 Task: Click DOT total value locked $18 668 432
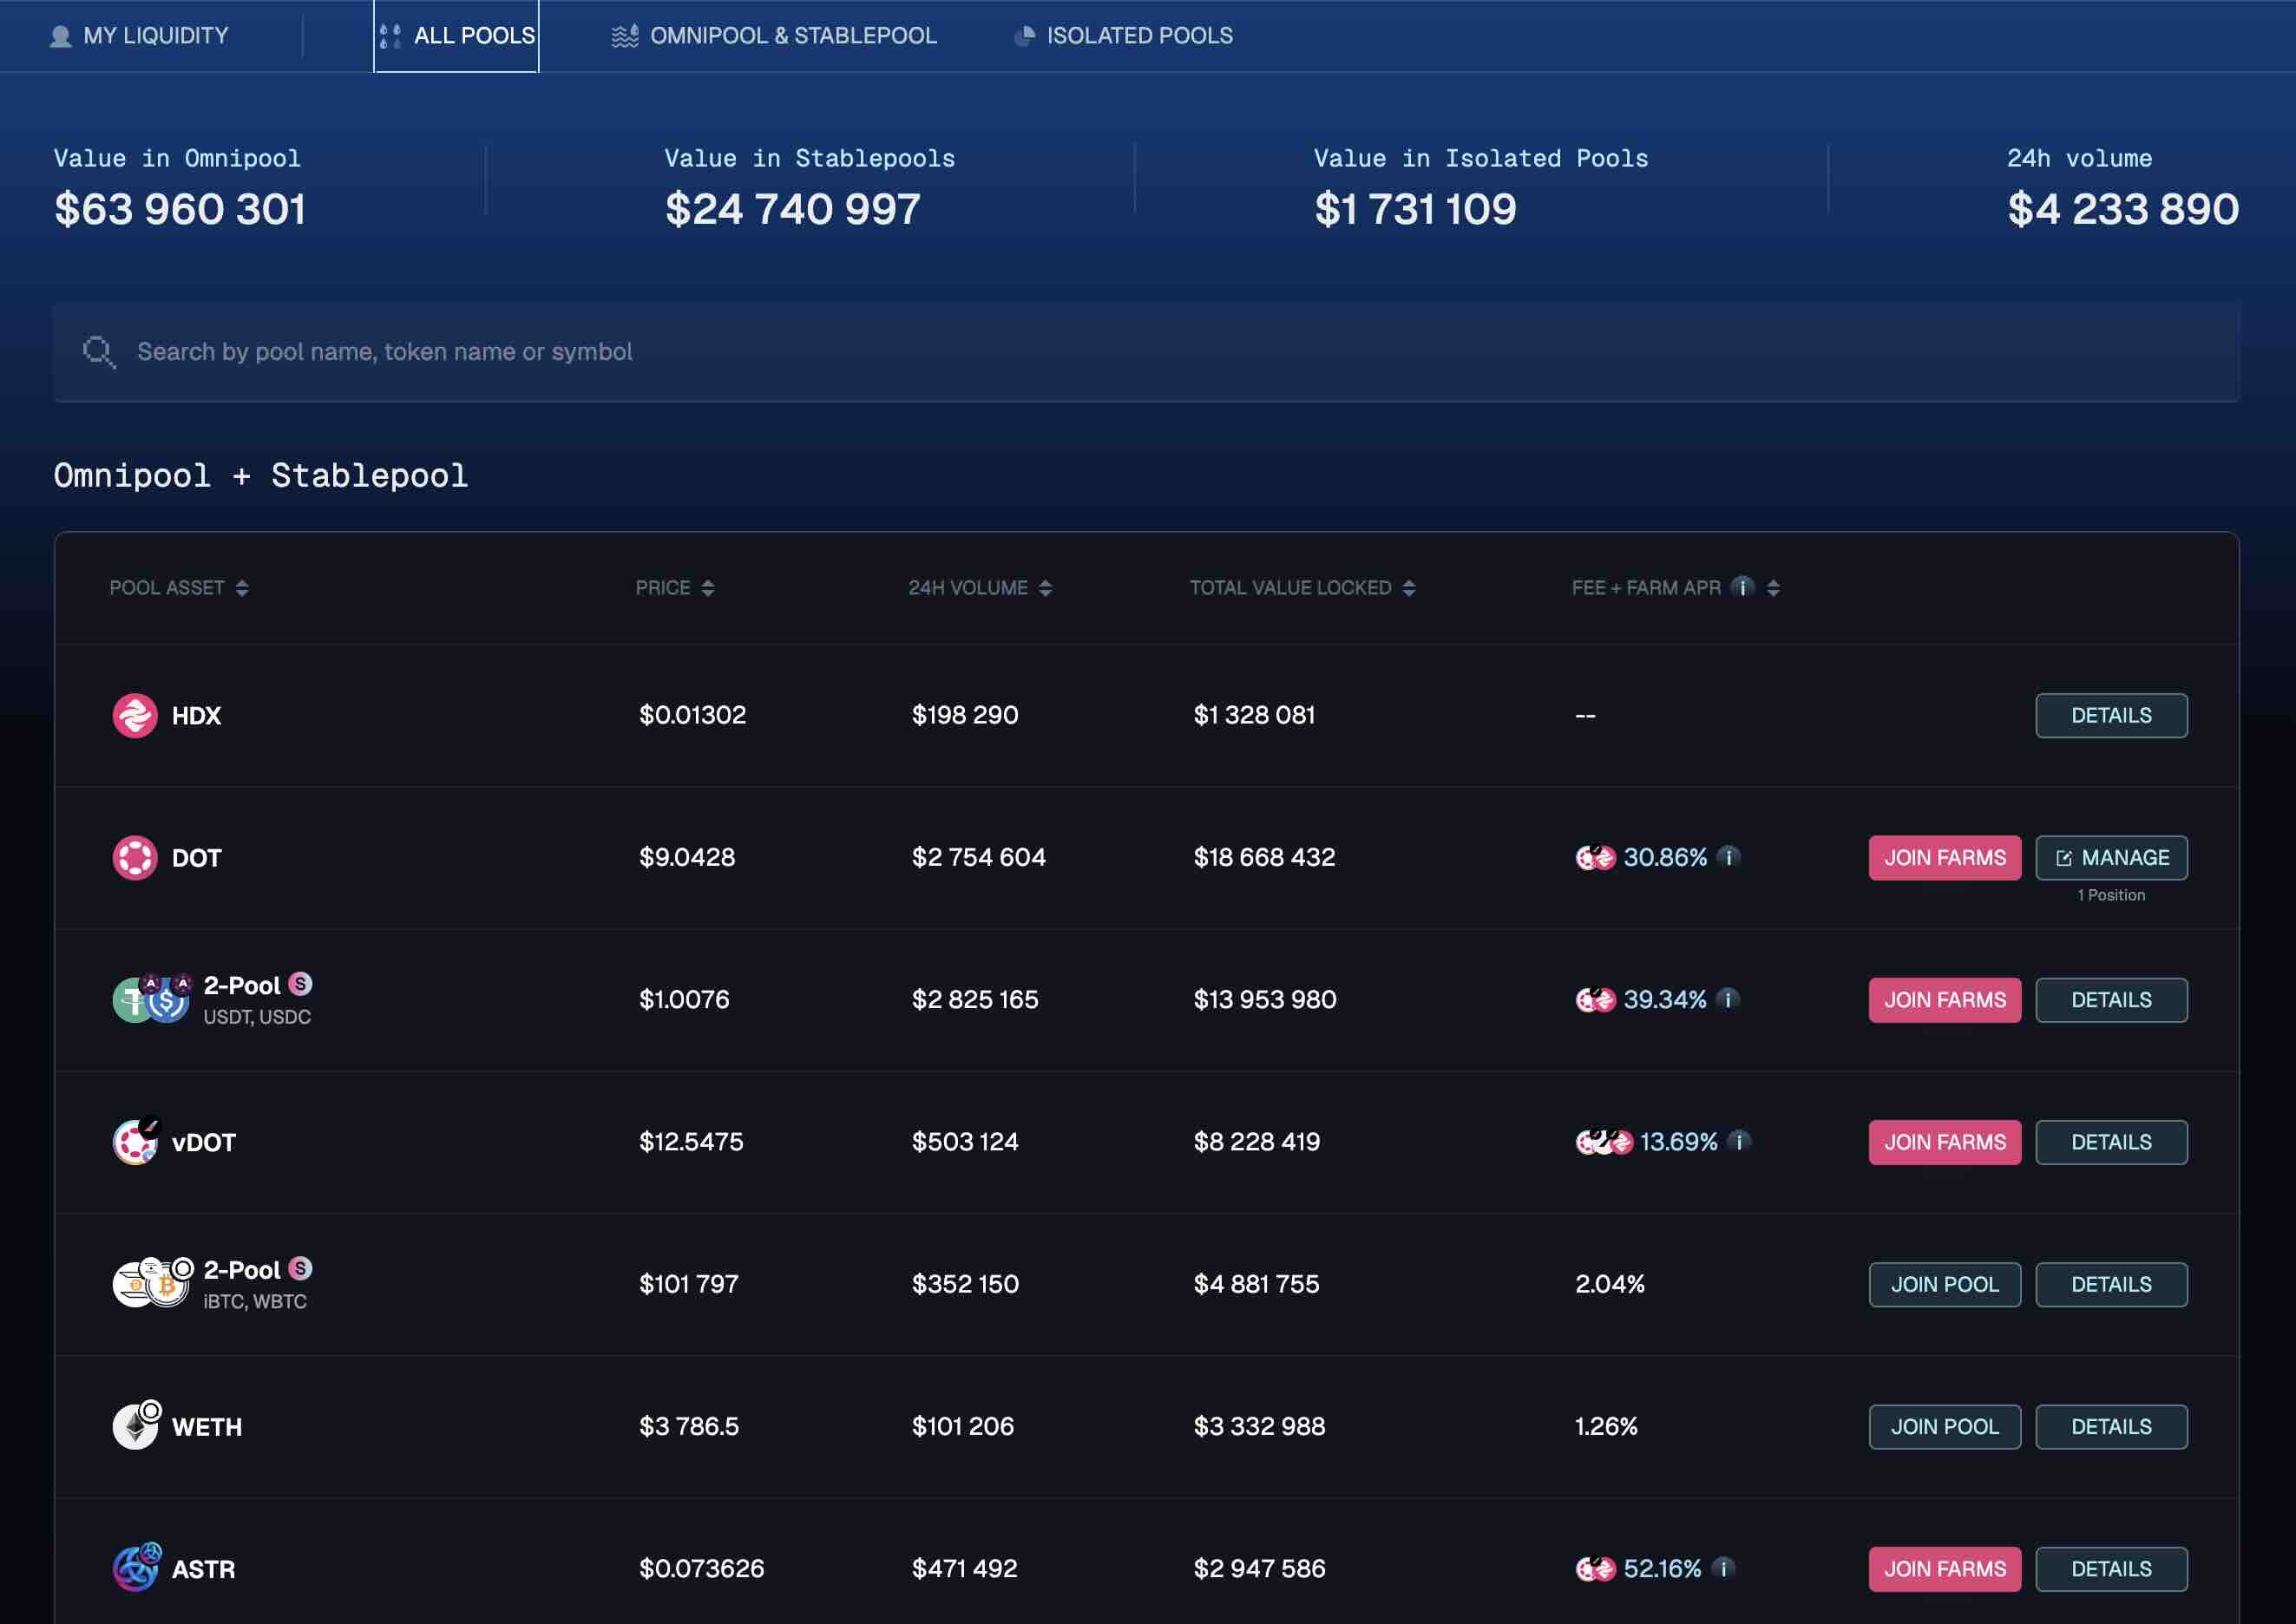[x=1264, y=857]
